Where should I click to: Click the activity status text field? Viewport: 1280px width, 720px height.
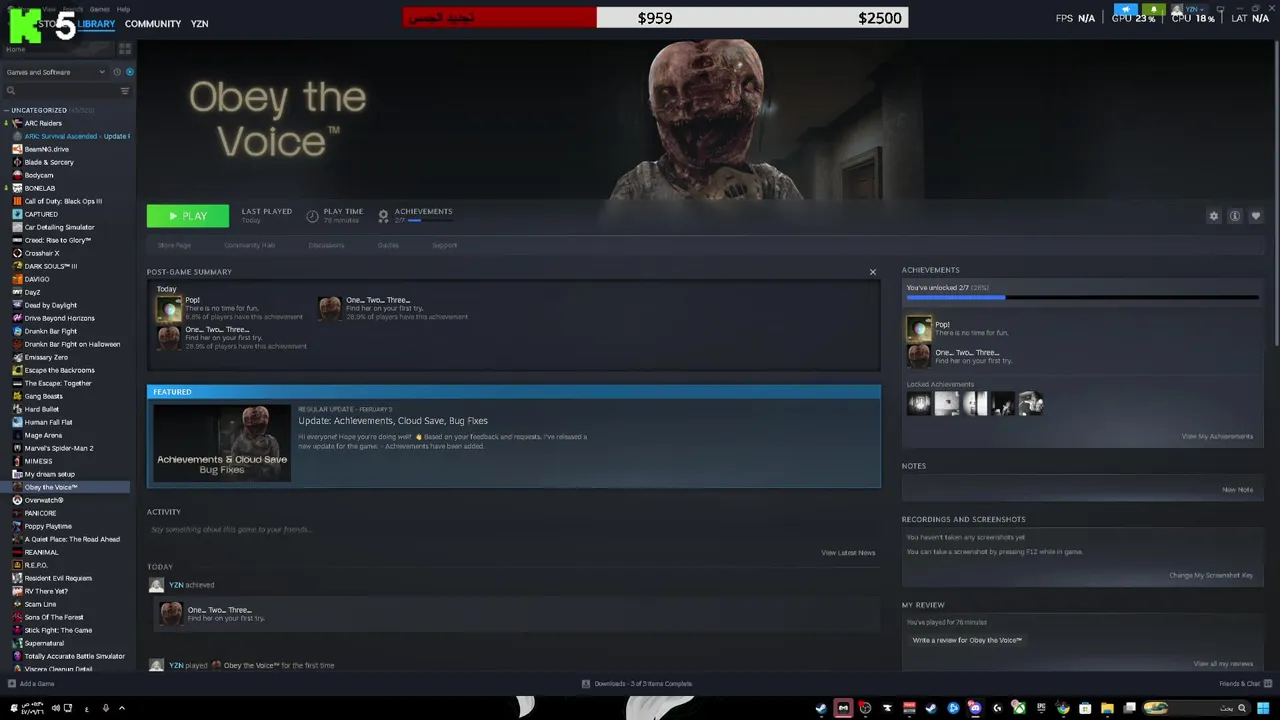512,530
